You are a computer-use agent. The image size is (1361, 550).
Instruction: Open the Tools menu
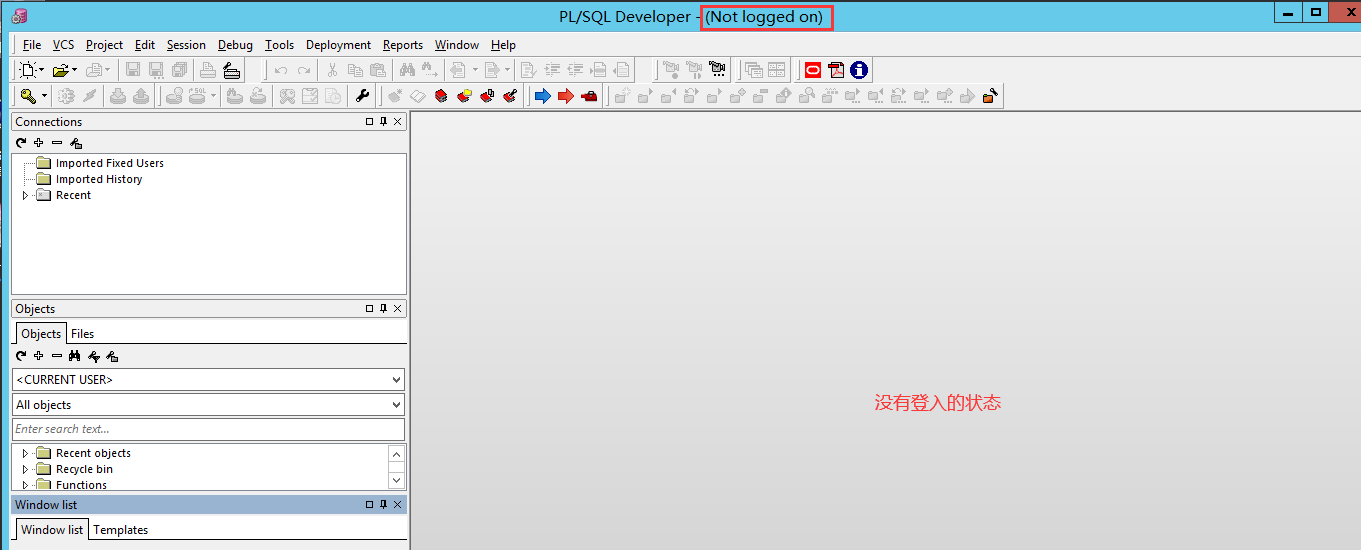point(279,45)
